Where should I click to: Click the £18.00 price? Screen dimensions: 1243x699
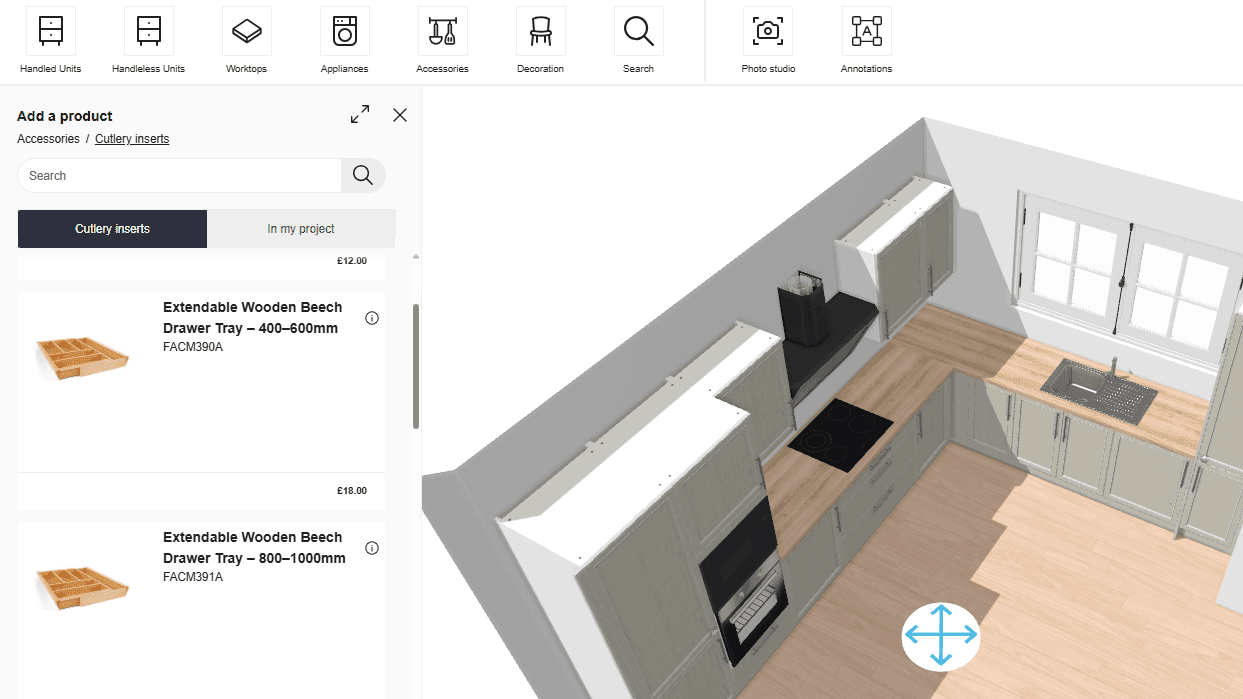click(x=352, y=491)
